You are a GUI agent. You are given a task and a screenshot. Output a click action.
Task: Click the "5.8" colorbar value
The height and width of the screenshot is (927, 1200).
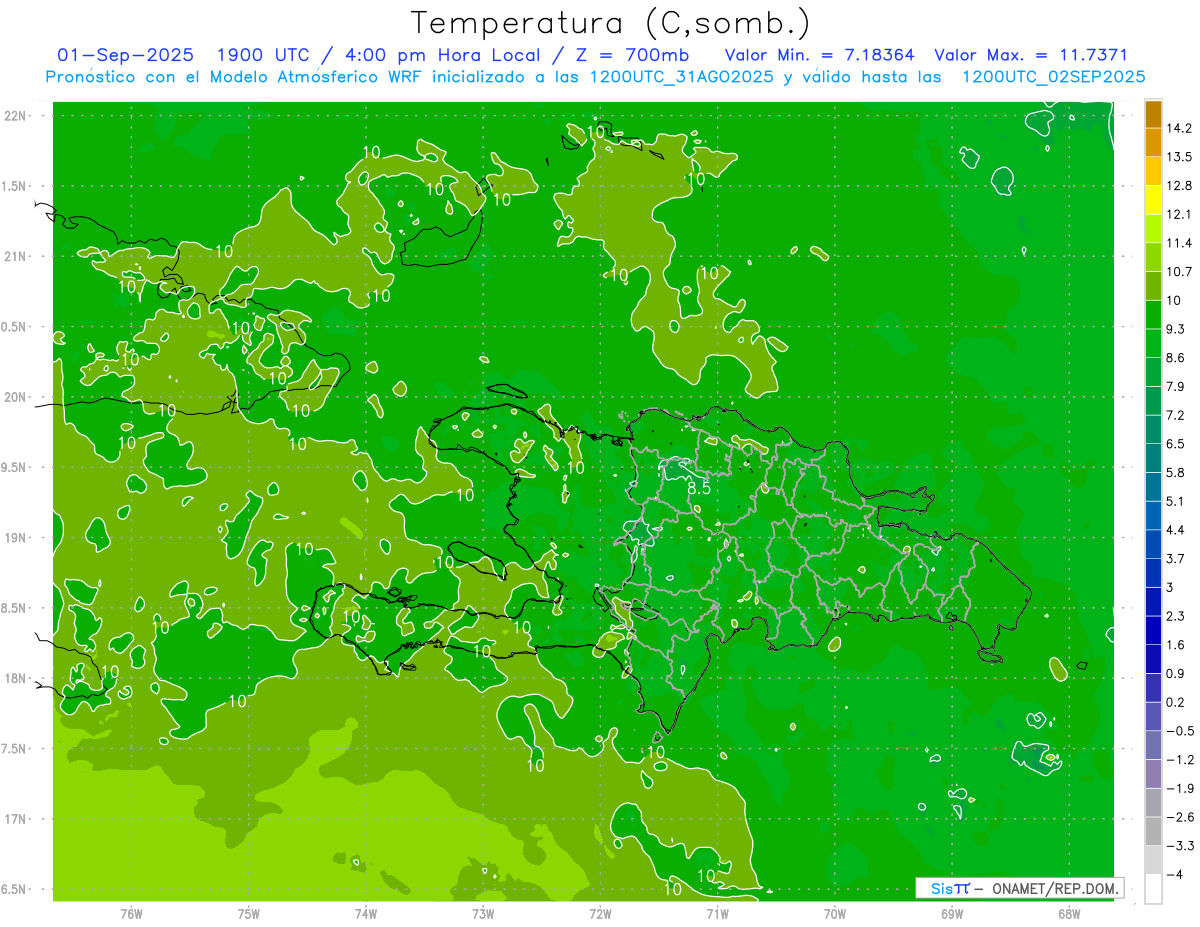pos(1175,472)
